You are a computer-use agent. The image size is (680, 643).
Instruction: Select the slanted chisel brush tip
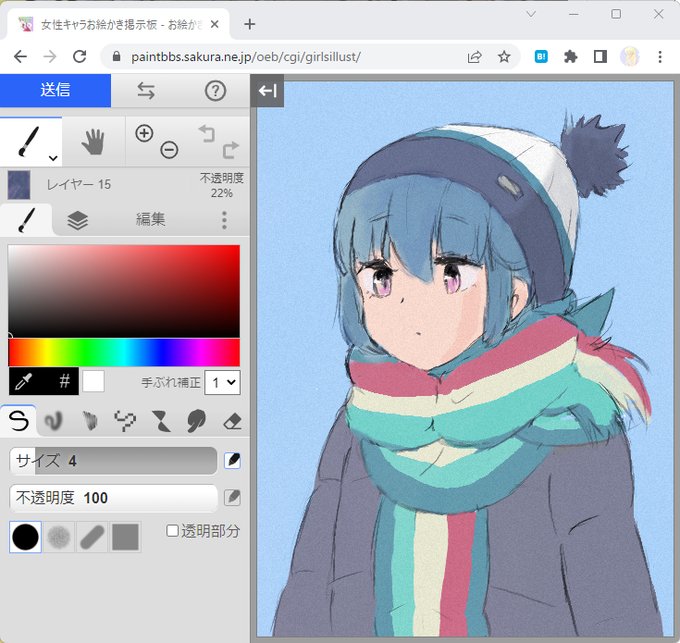[x=92, y=537]
